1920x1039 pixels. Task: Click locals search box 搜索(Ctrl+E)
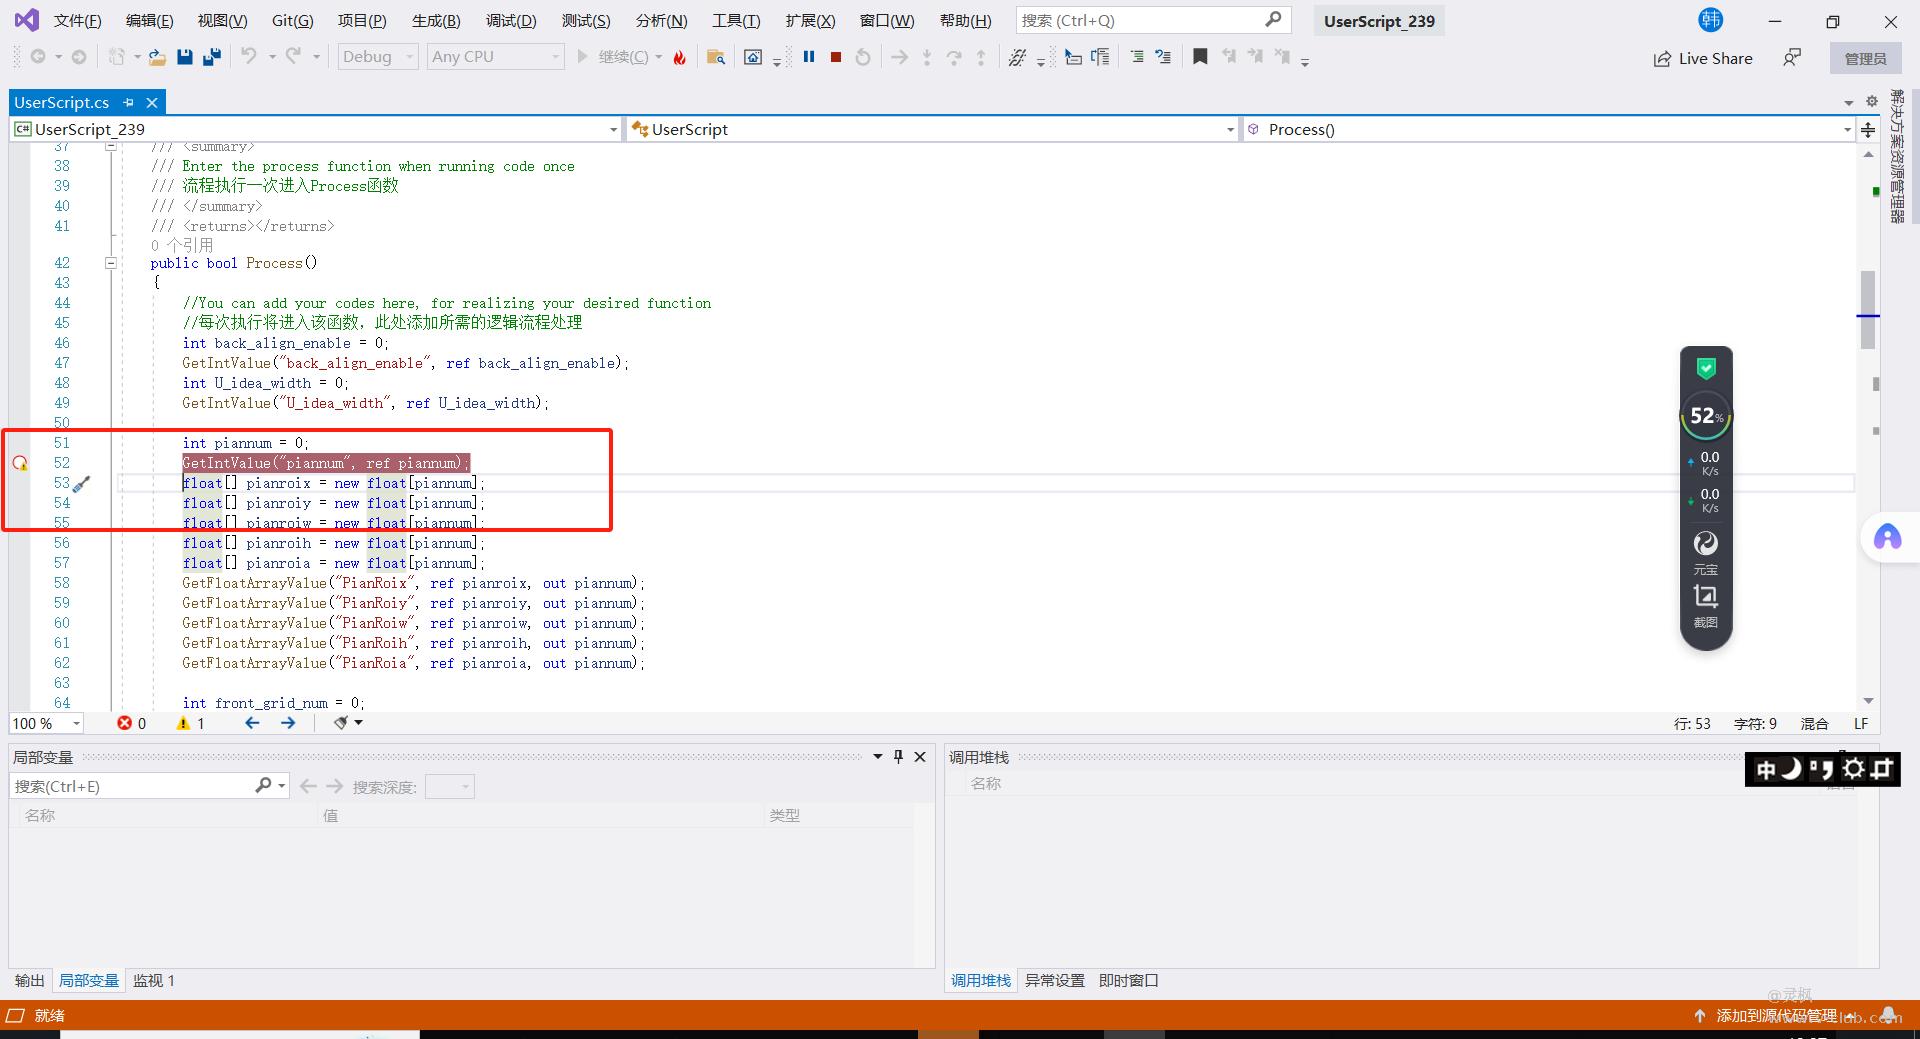click(x=150, y=786)
